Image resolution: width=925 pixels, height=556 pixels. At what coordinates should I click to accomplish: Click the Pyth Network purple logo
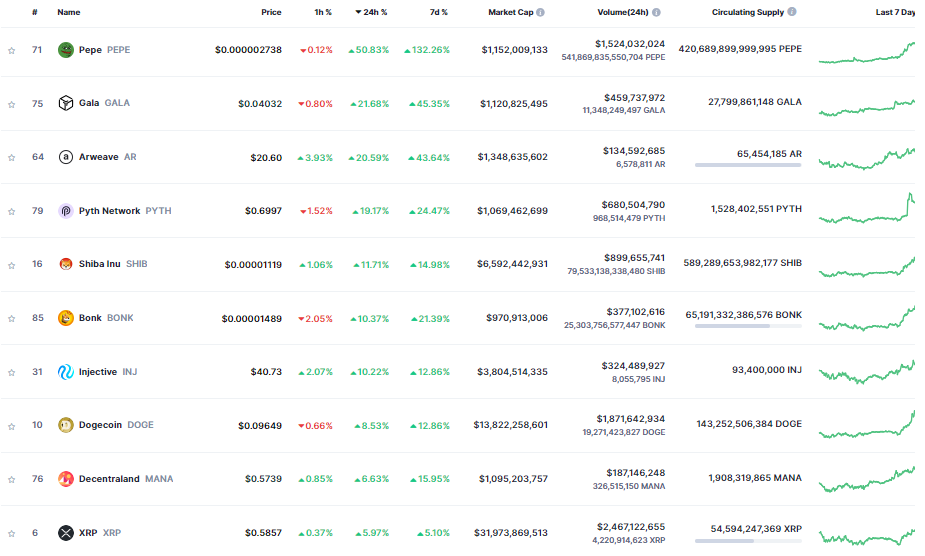tap(65, 211)
